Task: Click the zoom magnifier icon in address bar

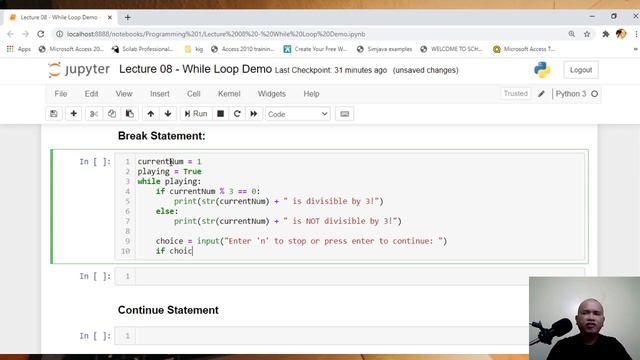Action: coord(571,34)
